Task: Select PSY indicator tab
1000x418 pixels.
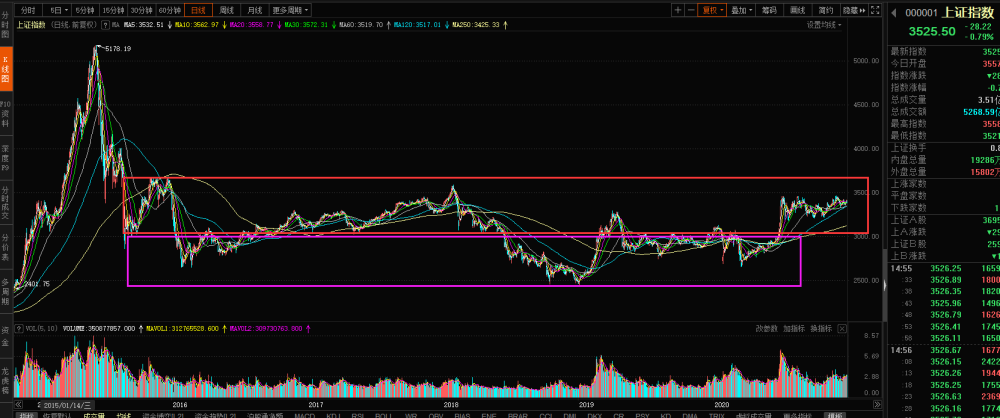Action: (642, 416)
